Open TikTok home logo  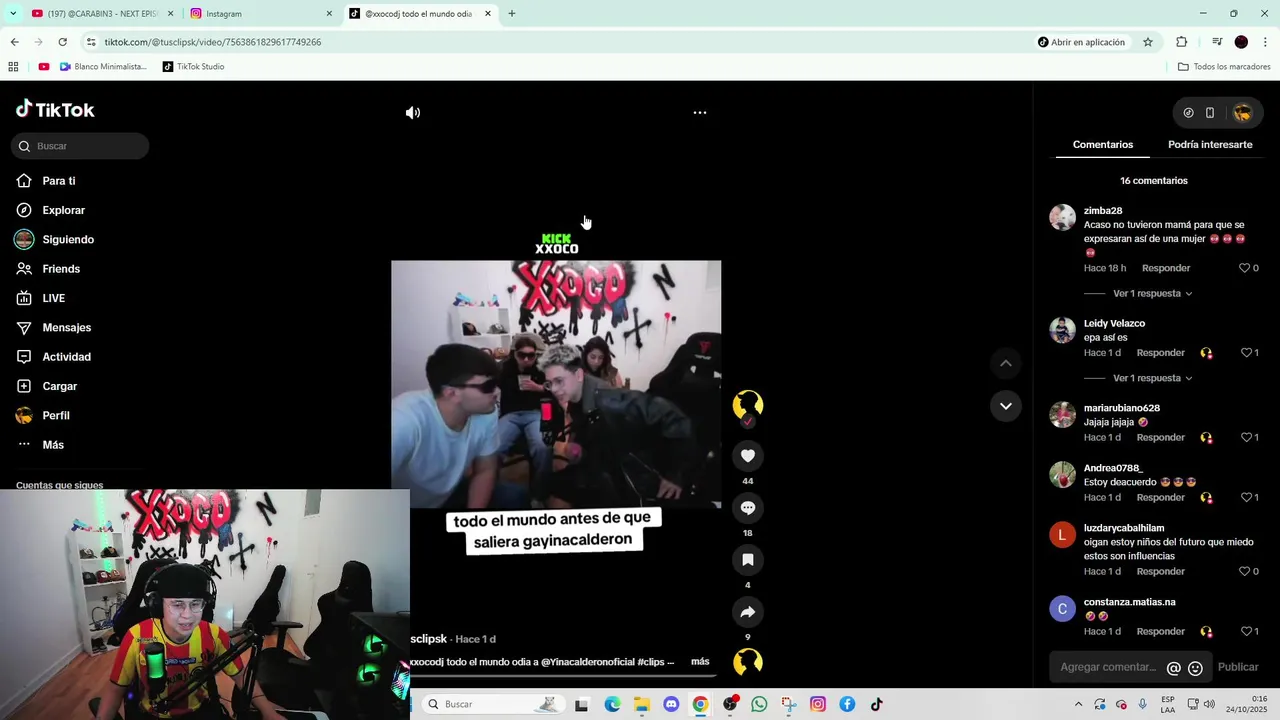[x=56, y=110]
